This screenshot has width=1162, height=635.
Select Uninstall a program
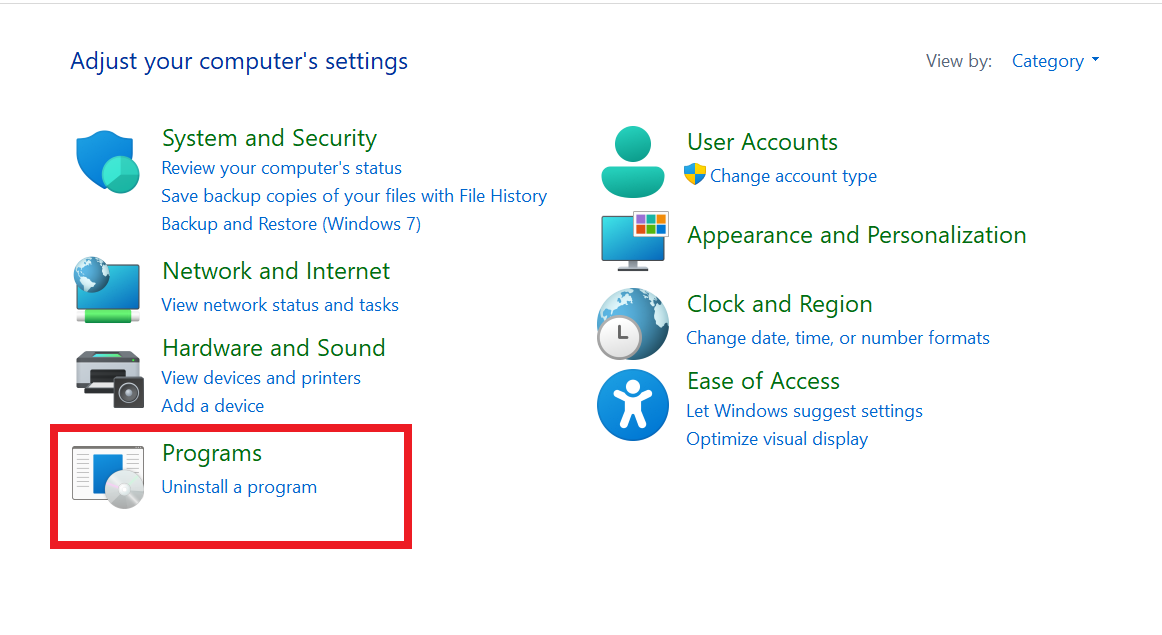coord(239,487)
